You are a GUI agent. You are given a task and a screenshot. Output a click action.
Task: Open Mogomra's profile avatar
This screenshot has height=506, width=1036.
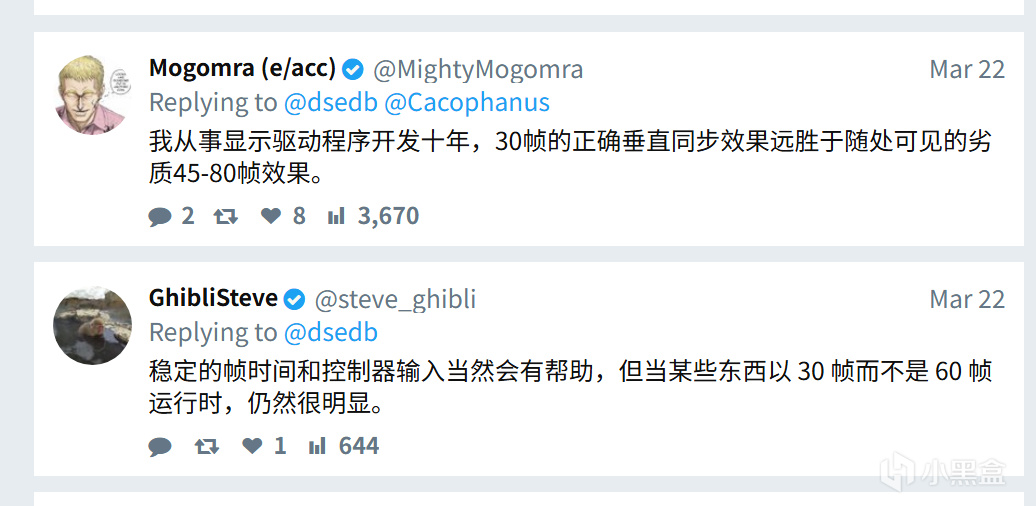pyautogui.click(x=92, y=95)
